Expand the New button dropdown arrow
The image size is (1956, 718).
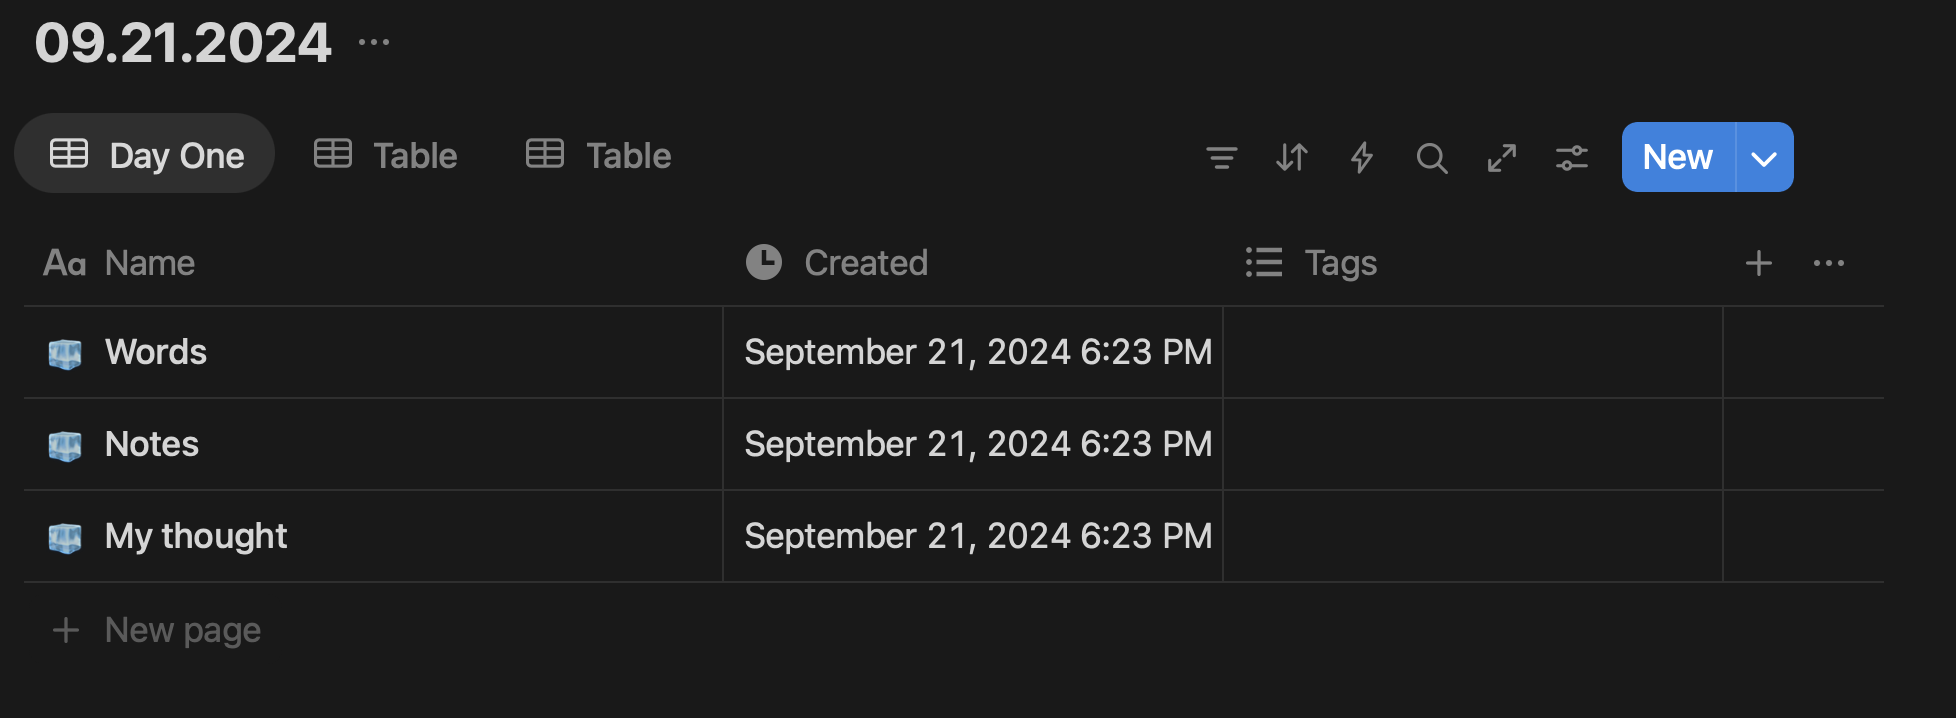[x=1765, y=157]
